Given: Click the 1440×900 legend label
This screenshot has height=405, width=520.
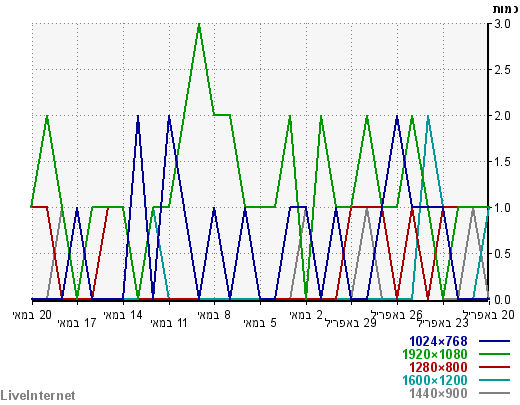Looking at the screenshot, I should 438,393.
